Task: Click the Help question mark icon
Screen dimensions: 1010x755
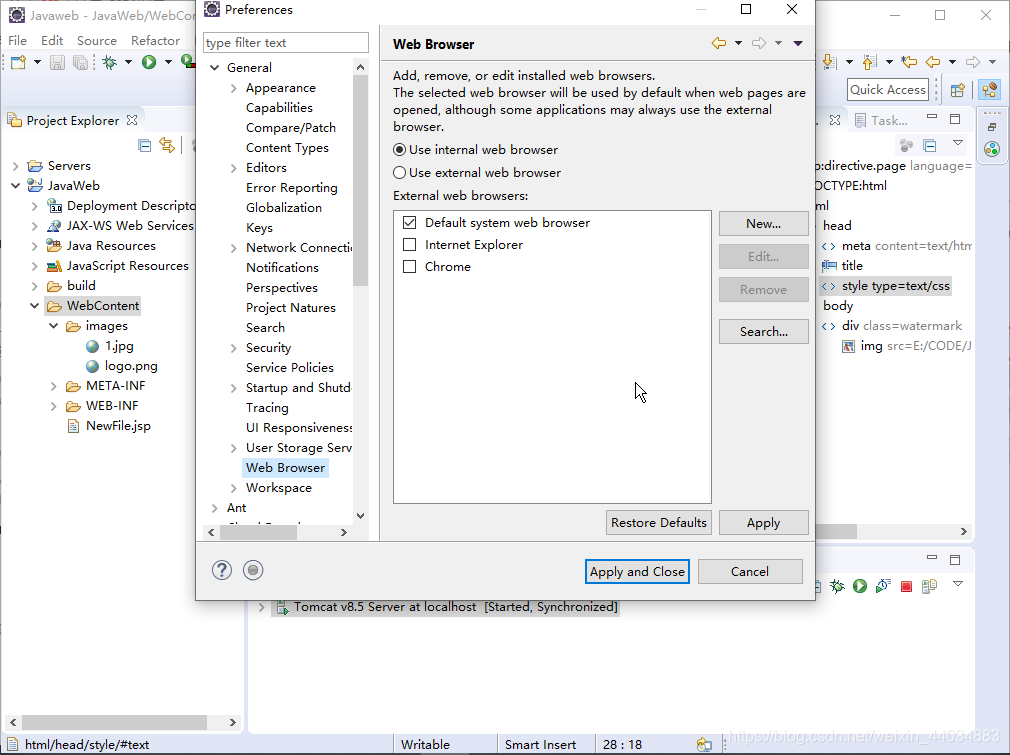Action: [222, 570]
